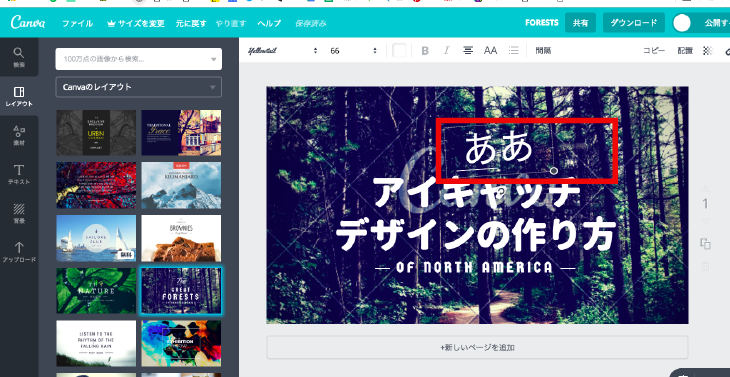Select the デザインの作り方 headline text

pos(476,234)
